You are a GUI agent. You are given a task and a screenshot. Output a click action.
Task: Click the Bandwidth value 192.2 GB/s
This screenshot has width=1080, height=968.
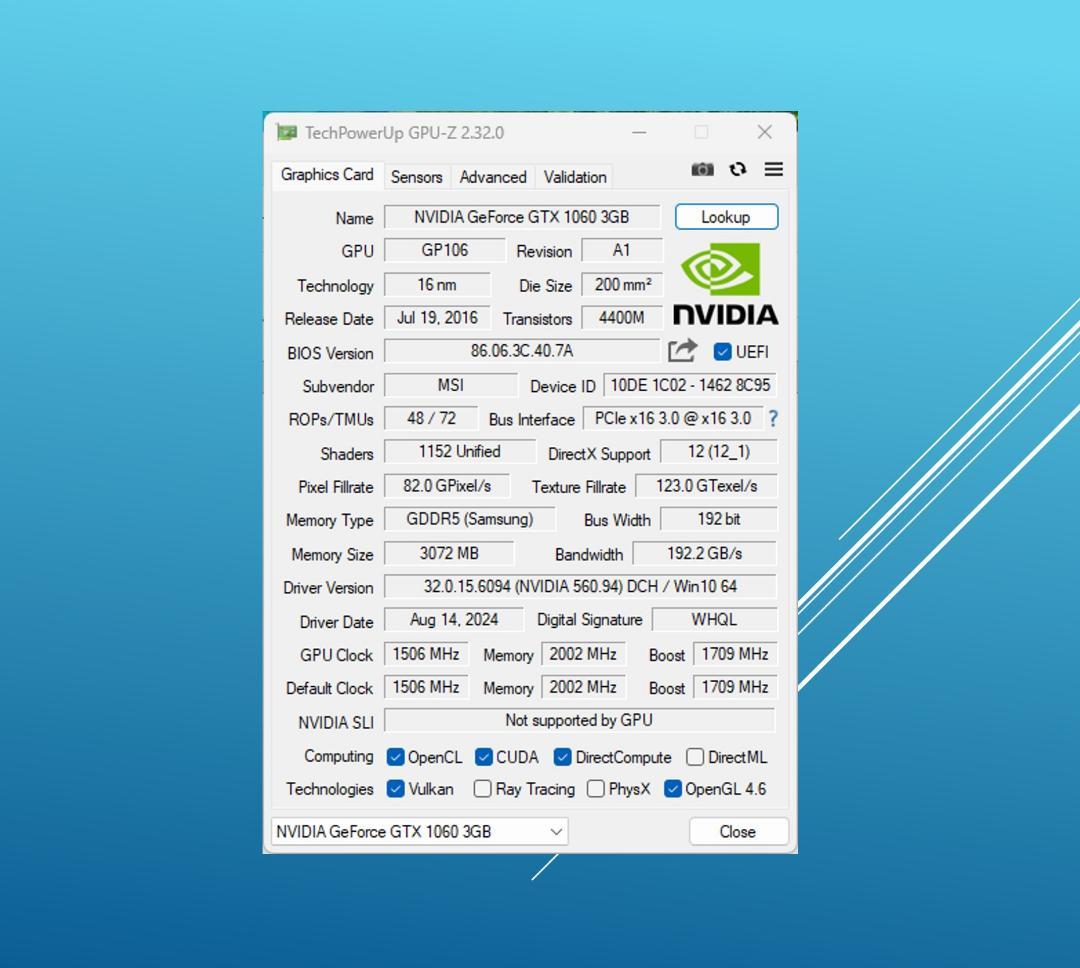click(705, 553)
